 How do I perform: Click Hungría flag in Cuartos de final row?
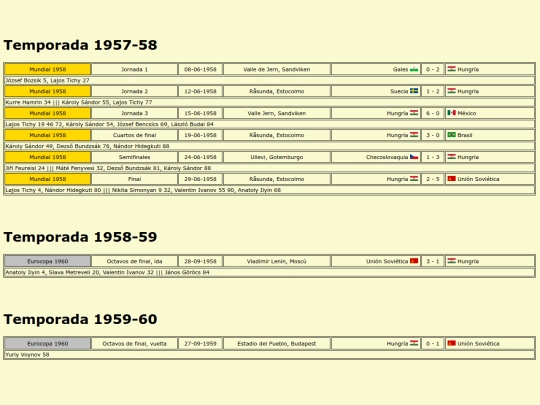(414, 135)
